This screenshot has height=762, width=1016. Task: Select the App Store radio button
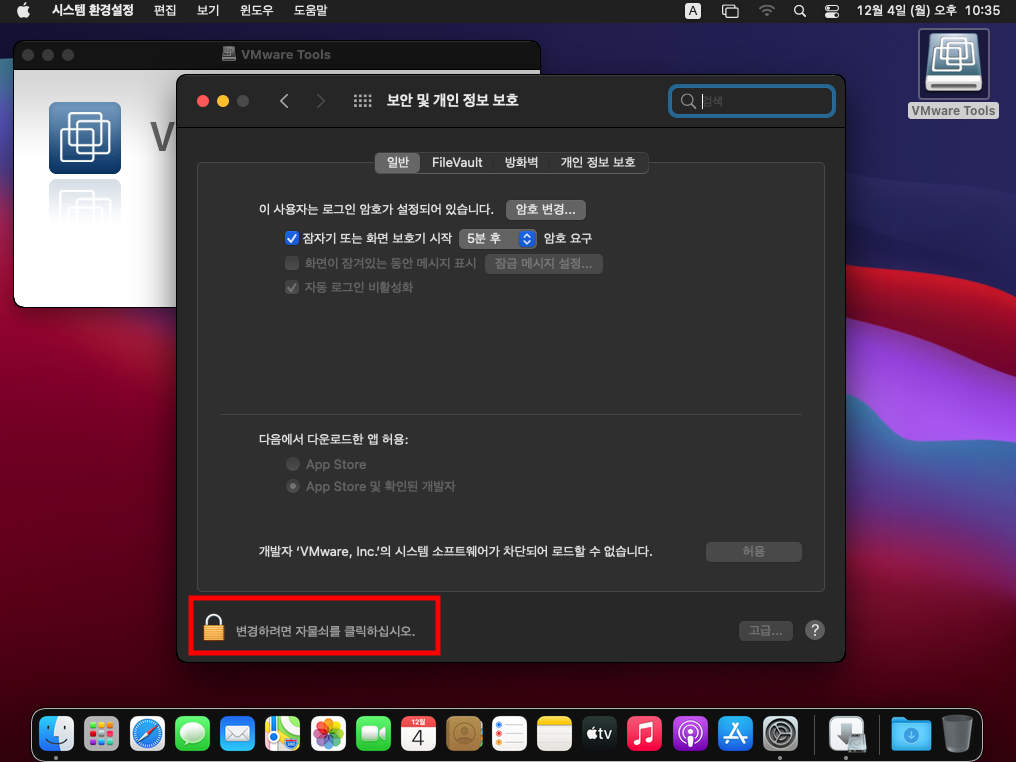tap(293, 464)
